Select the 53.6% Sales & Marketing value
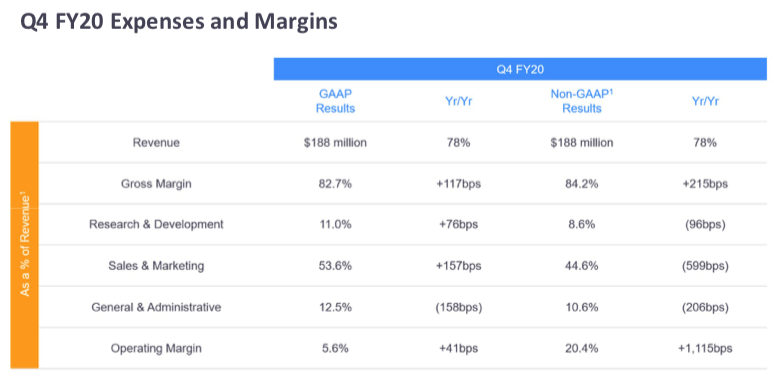The height and width of the screenshot is (381, 774). [x=335, y=266]
